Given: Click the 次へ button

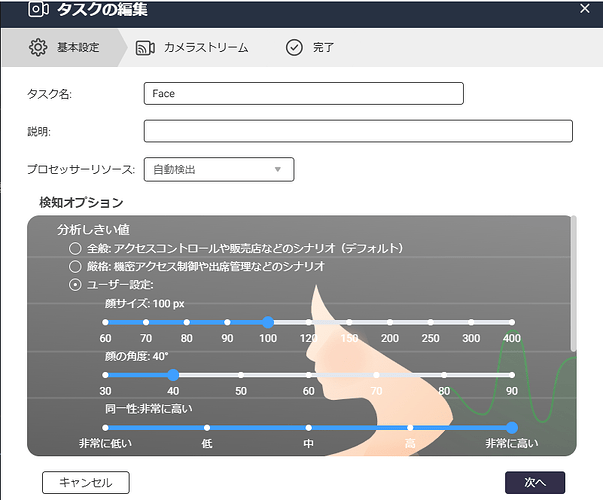Looking at the screenshot, I should pos(535,483).
